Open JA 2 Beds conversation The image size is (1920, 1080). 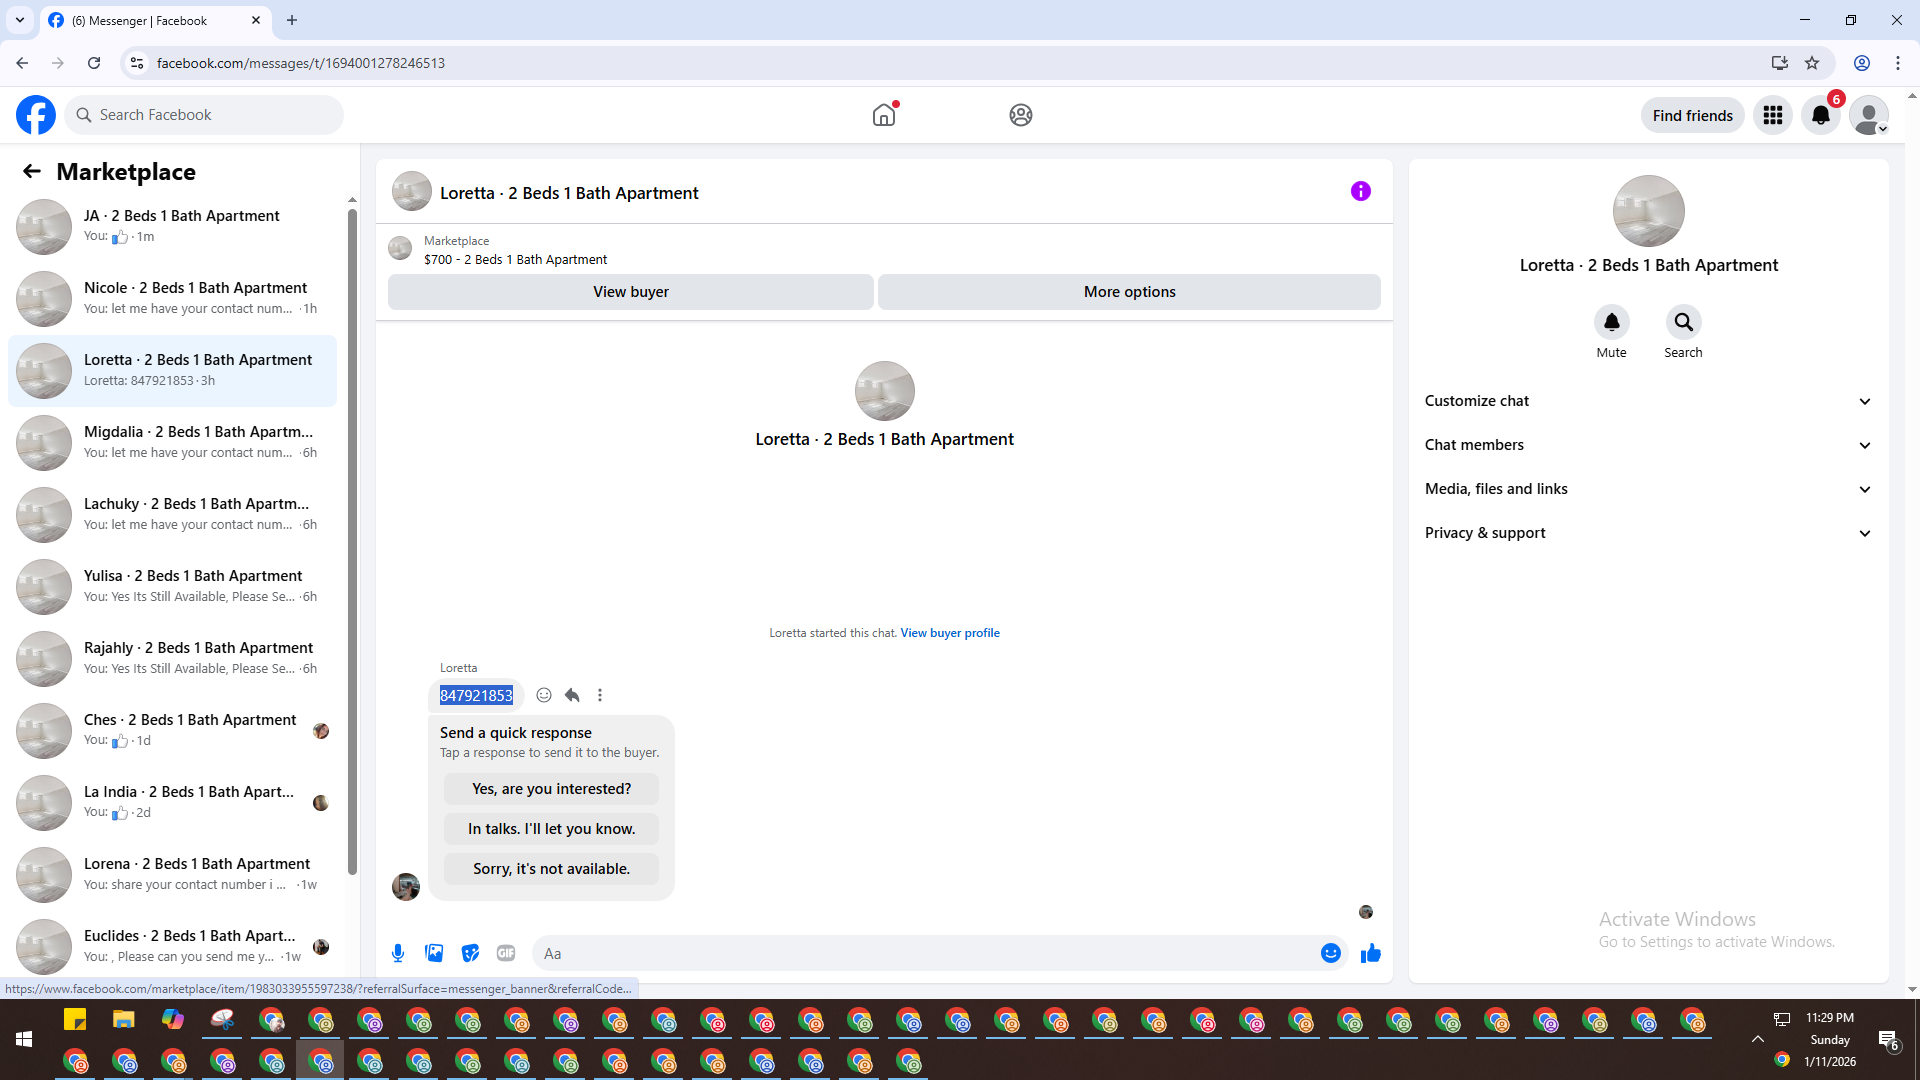[x=172, y=226]
